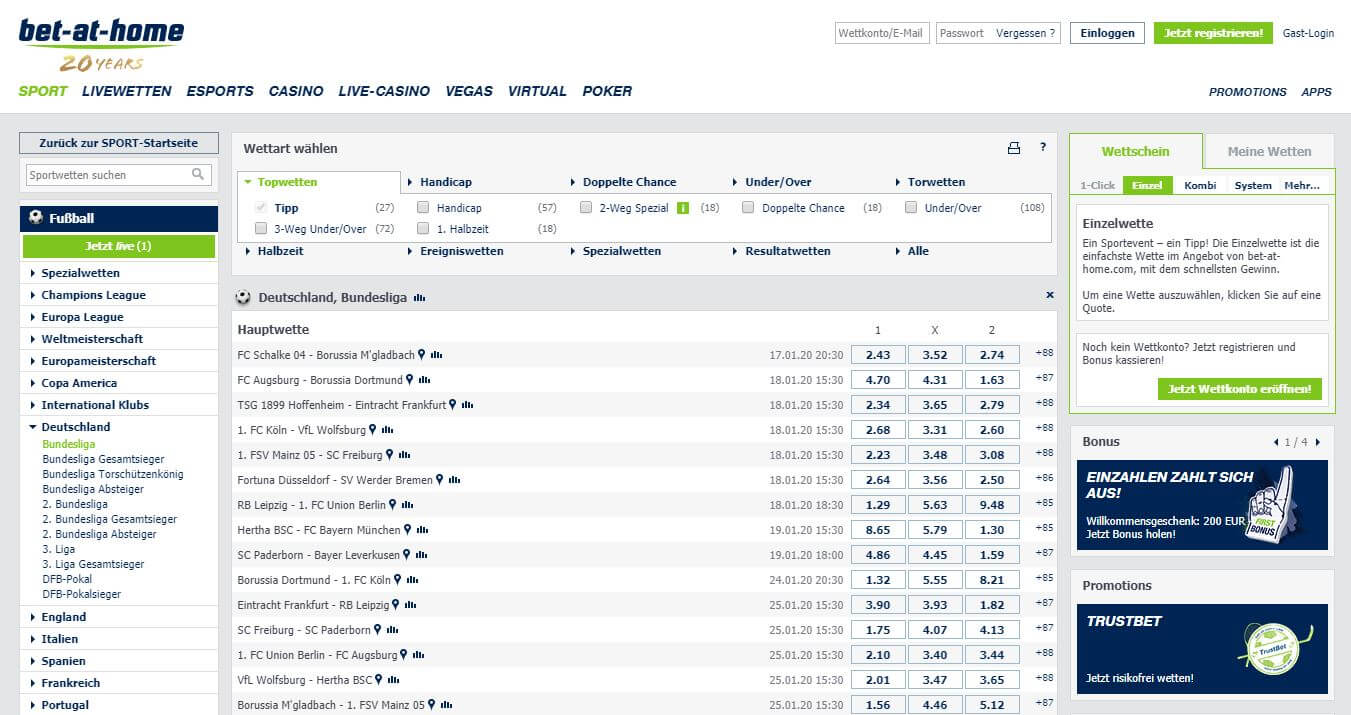
Task: Show +88 more bets for FC Schalke 04 match
Action: pyautogui.click(x=1044, y=353)
